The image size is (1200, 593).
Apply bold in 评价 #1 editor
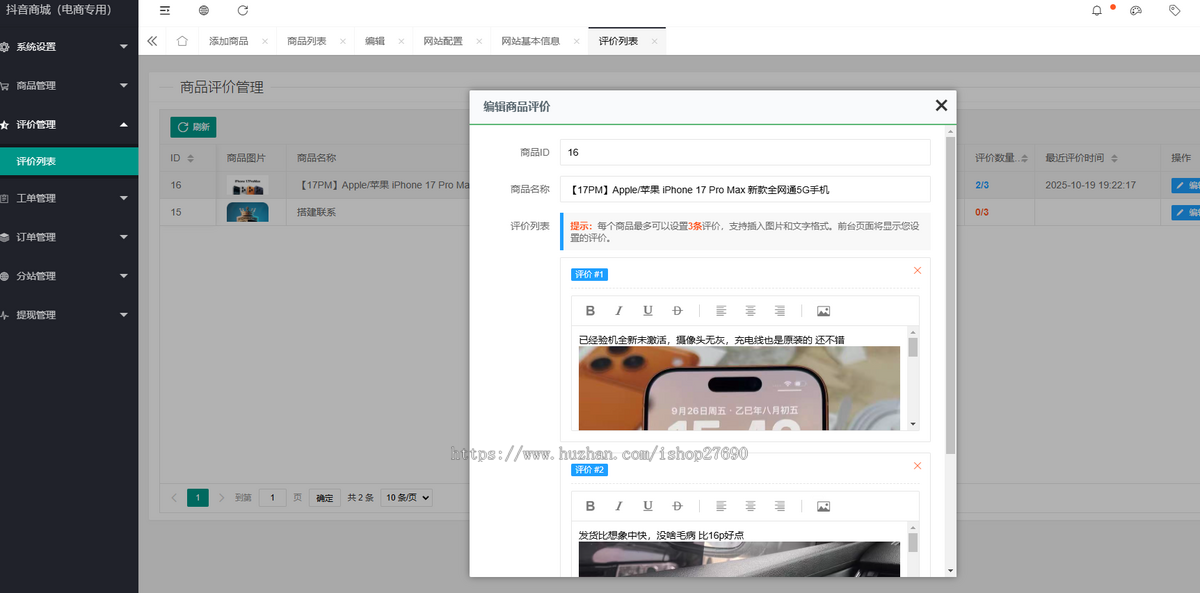(590, 311)
